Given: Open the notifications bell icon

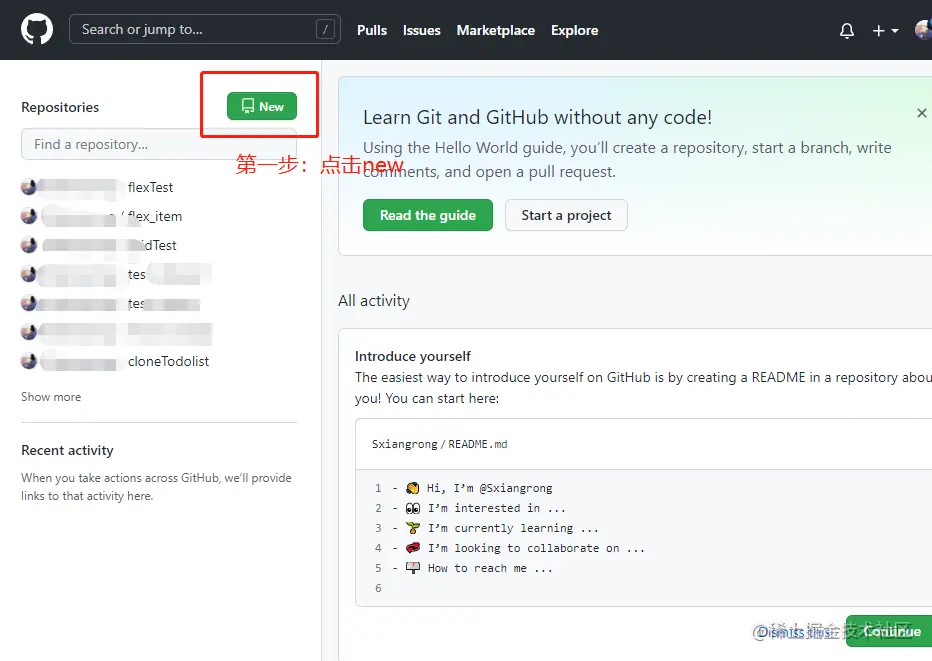Looking at the screenshot, I should tap(846, 30).
